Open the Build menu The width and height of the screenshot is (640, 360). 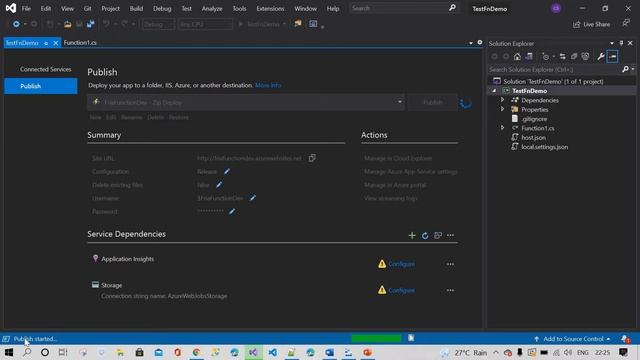coord(136,8)
